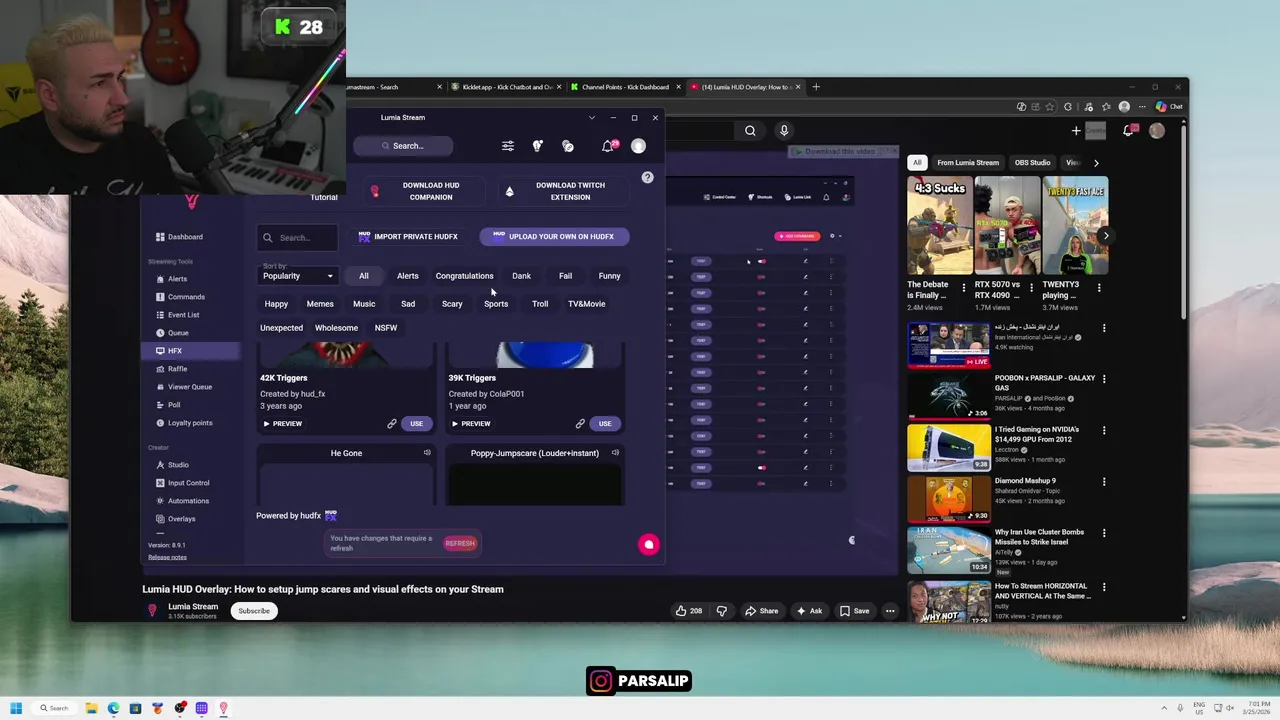
Task: Open the settings sliders icon in Lumia Stream header
Action: click(x=508, y=146)
